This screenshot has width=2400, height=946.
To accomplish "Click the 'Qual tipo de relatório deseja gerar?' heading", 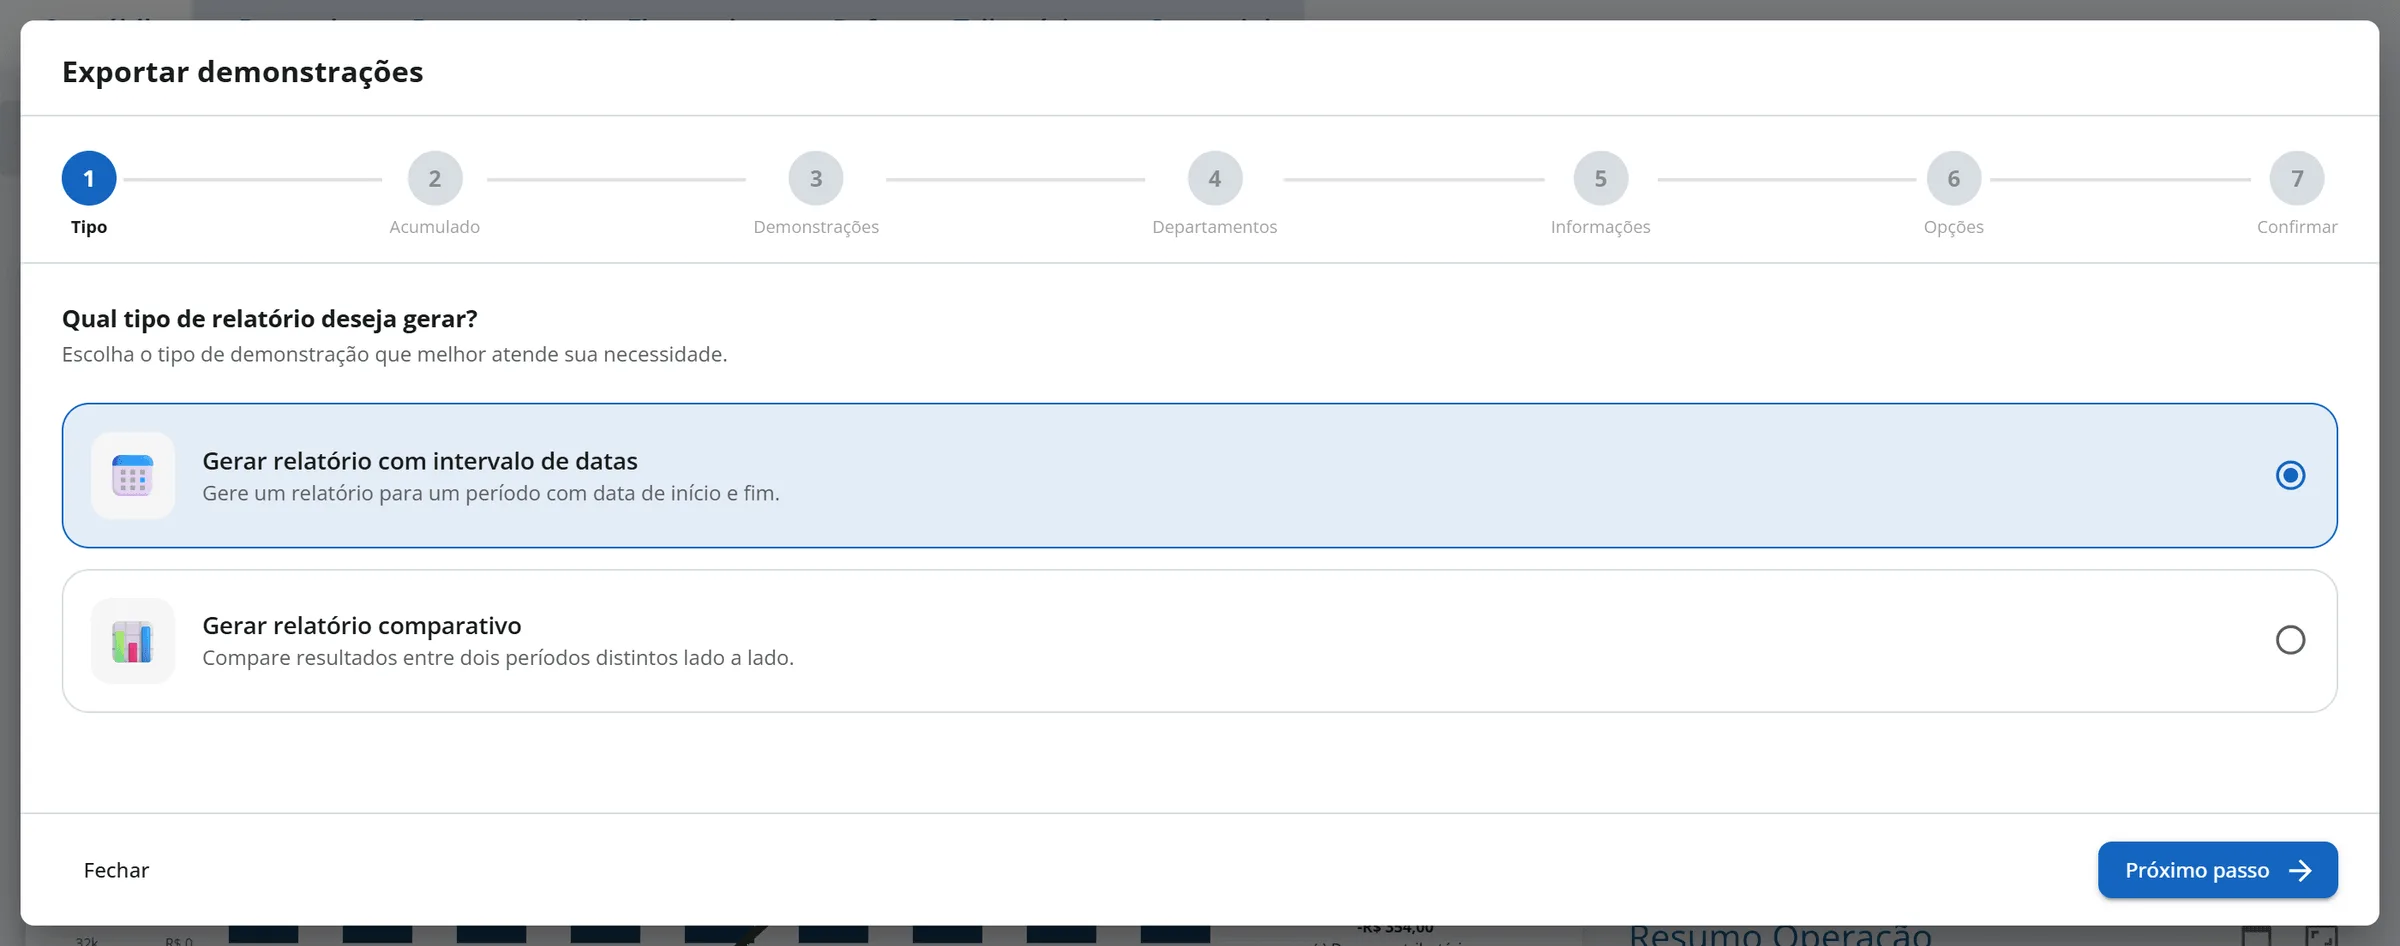I will tap(270, 319).
